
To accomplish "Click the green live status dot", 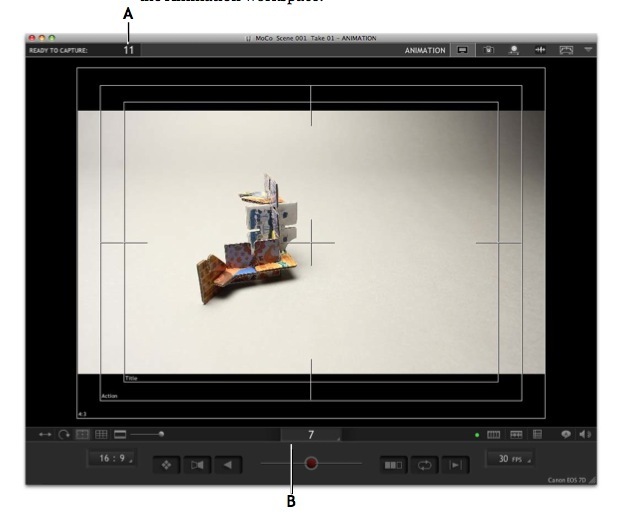I will click(477, 435).
